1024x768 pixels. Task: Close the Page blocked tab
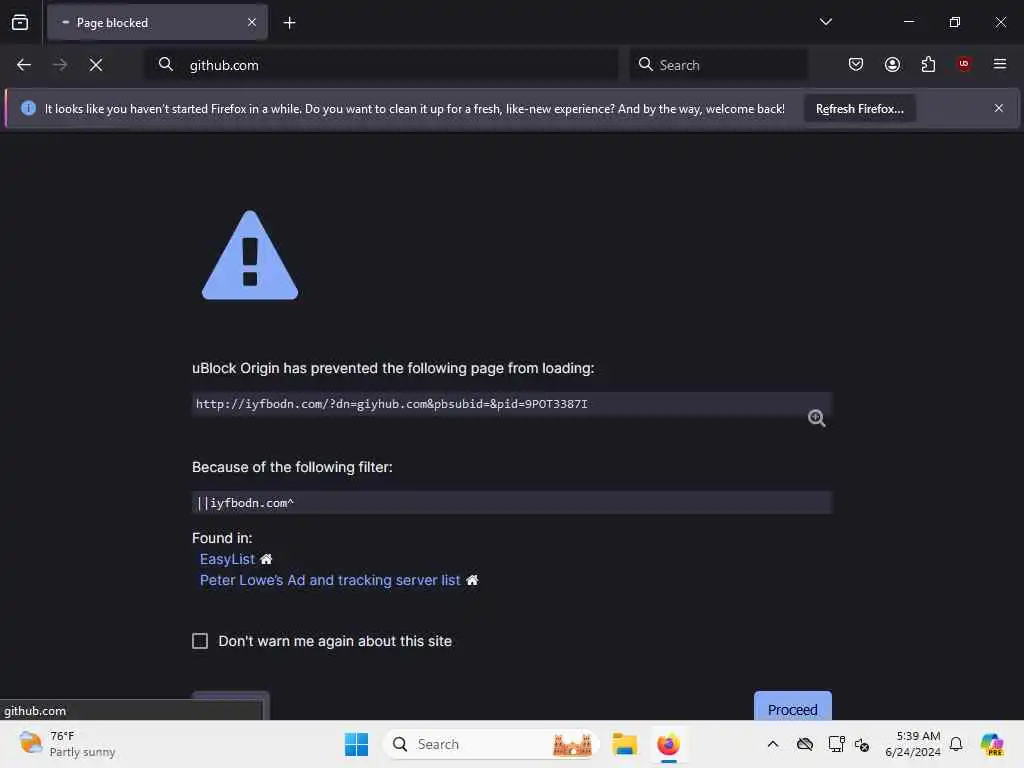point(252,23)
